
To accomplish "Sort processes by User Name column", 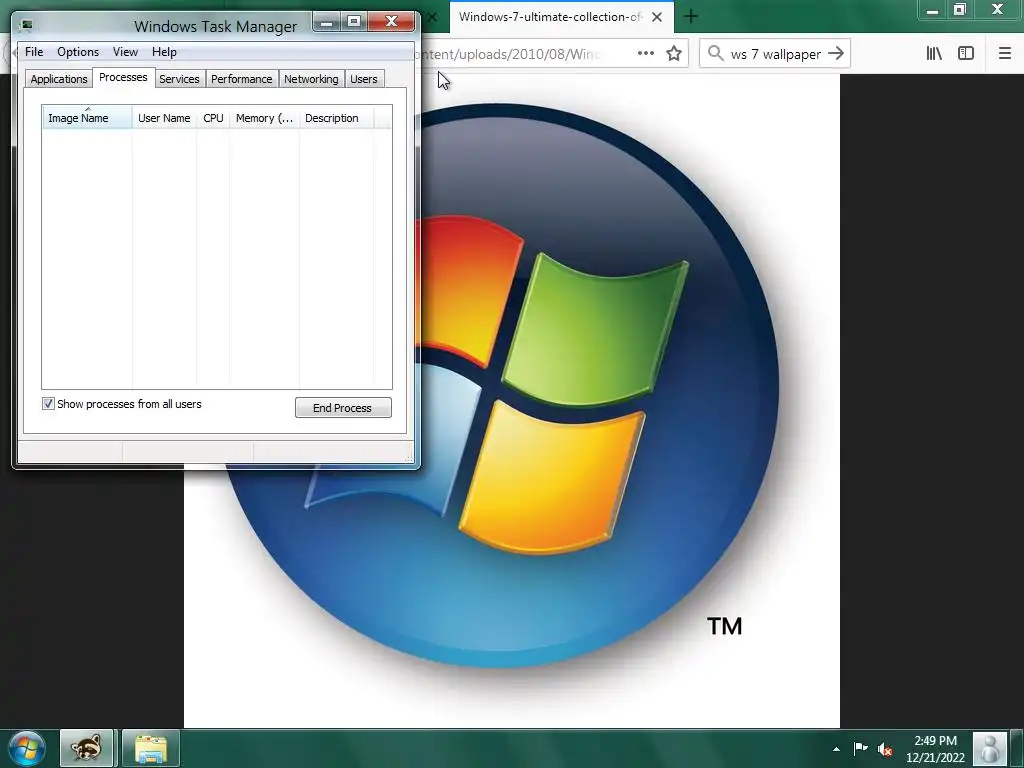I will [x=164, y=118].
